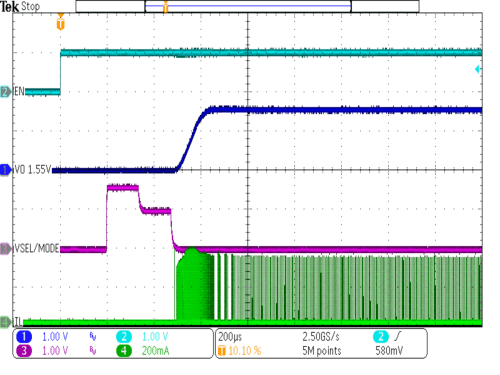The height and width of the screenshot is (375, 500).
Task: Click the channel 3 bandwidth limit icon
Action: pyautogui.click(x=93, y=351)
